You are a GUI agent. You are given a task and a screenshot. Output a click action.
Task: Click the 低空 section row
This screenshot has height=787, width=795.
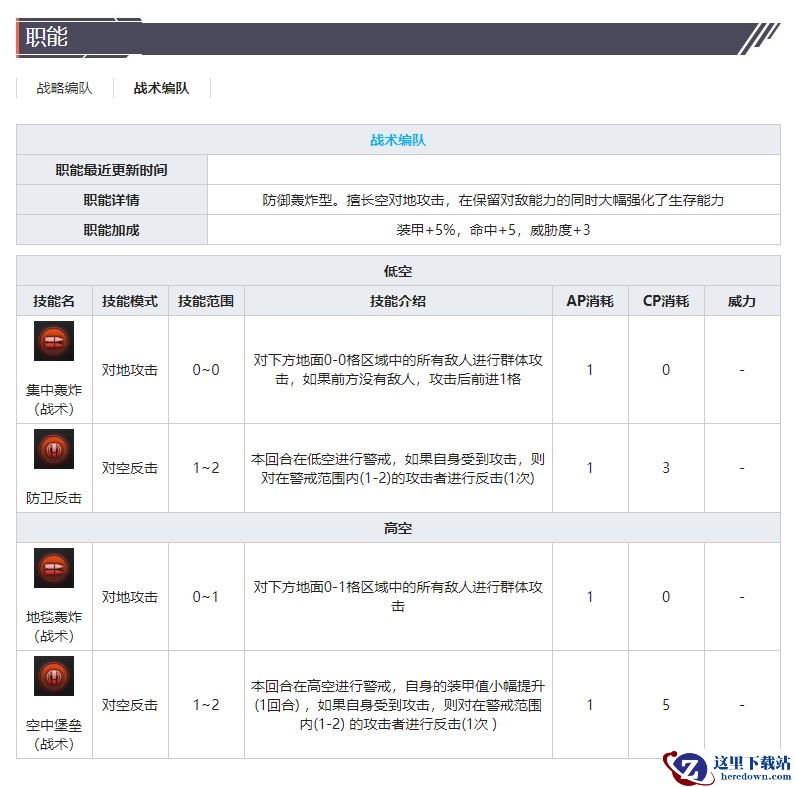[x=398, y=271]
